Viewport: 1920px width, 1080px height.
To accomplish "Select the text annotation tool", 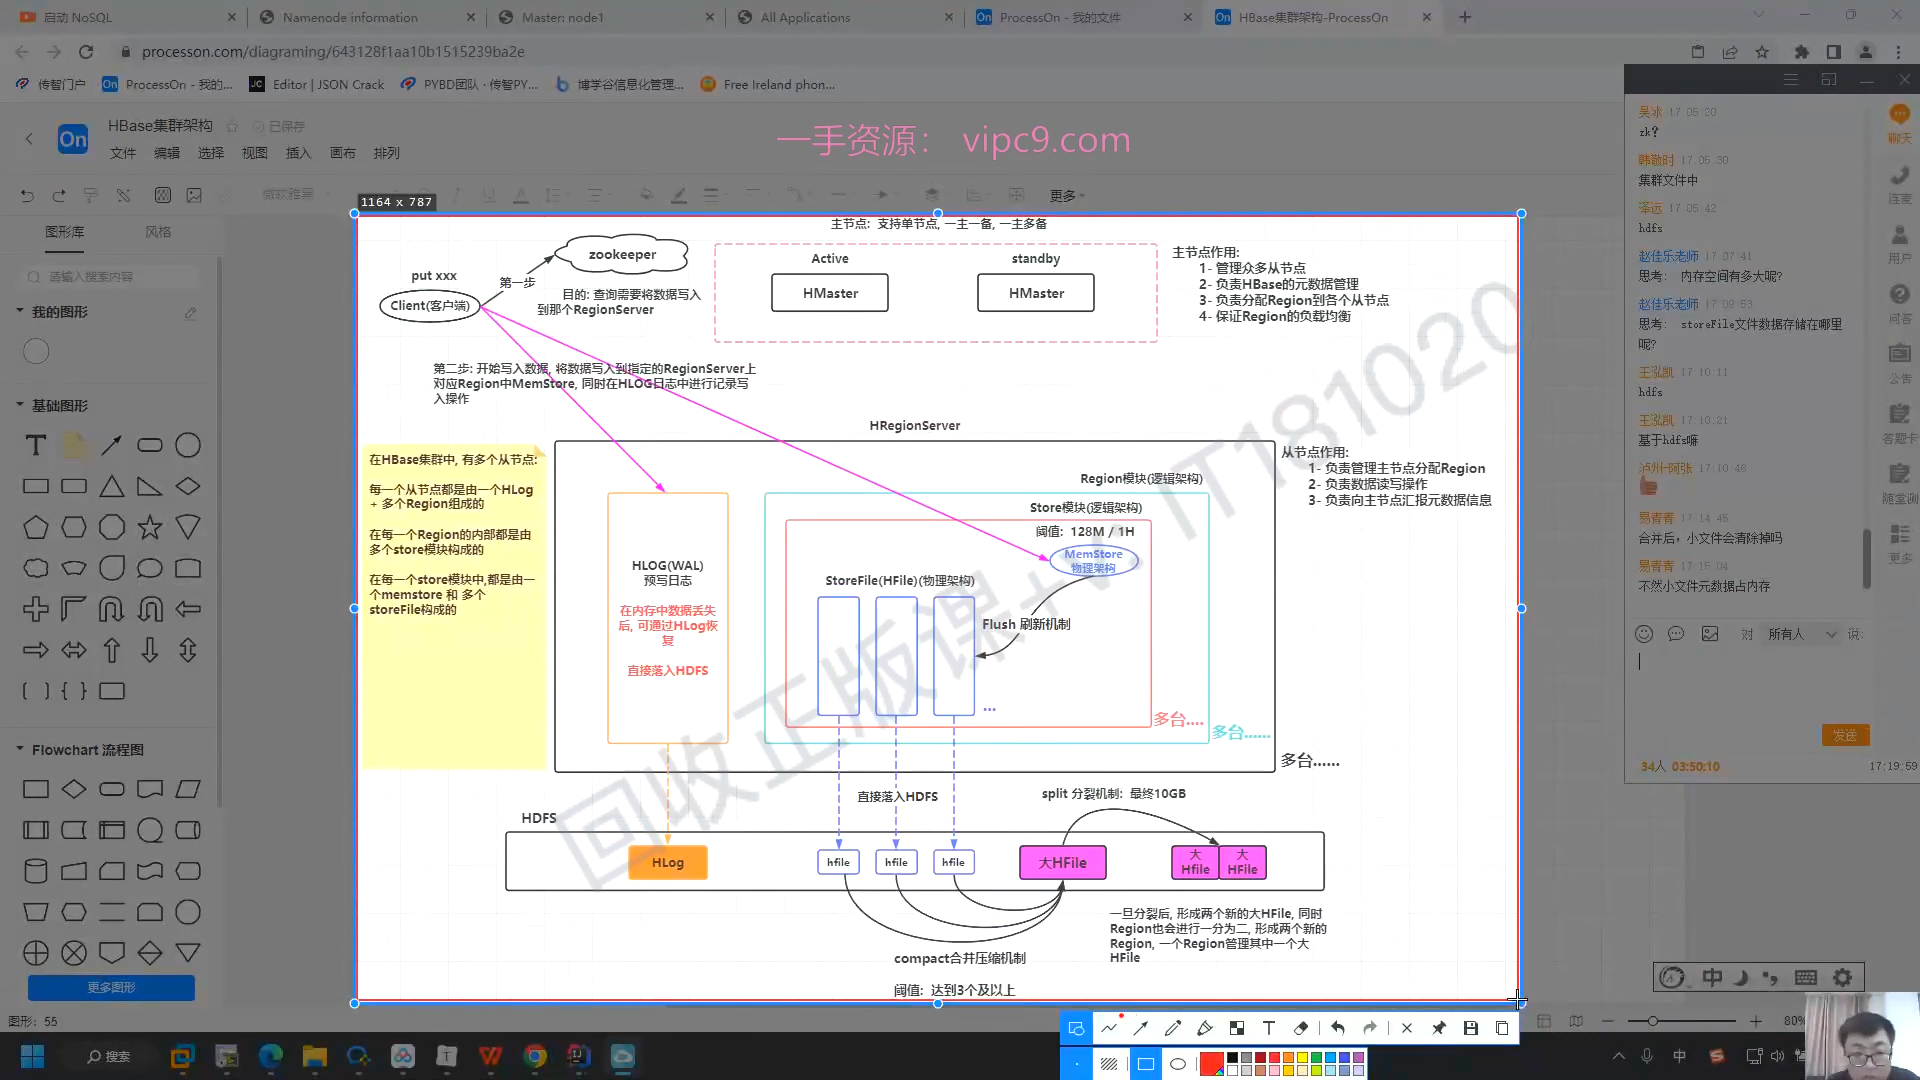I will tap(1269, 1028).
